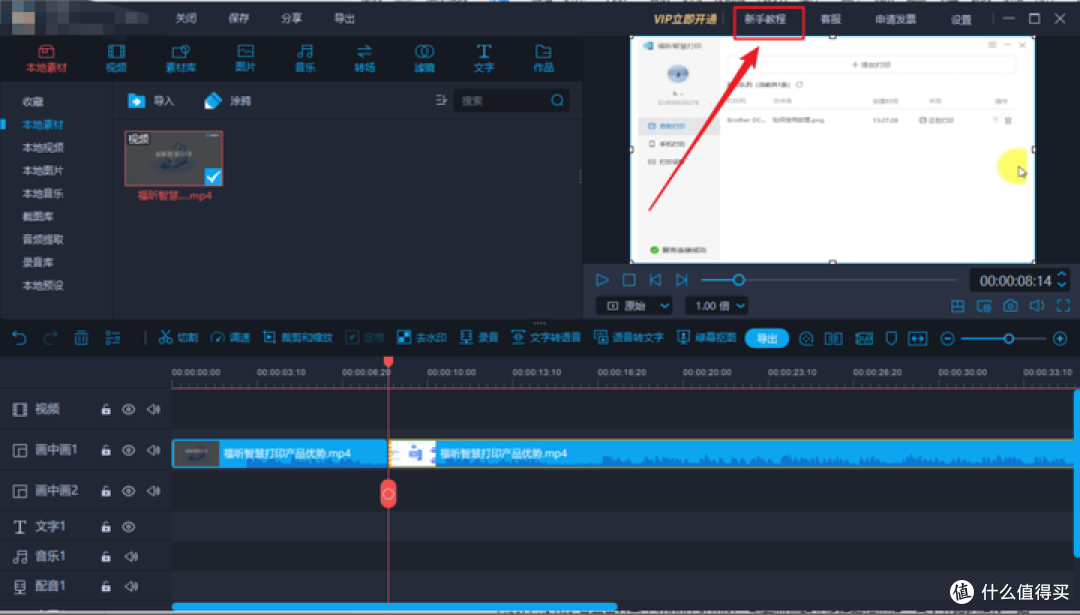Image resolution: width=1080 pixels, height=615 pixels.
Task: Click 分享 in the top menu
Action: click(x=291, y=19)
